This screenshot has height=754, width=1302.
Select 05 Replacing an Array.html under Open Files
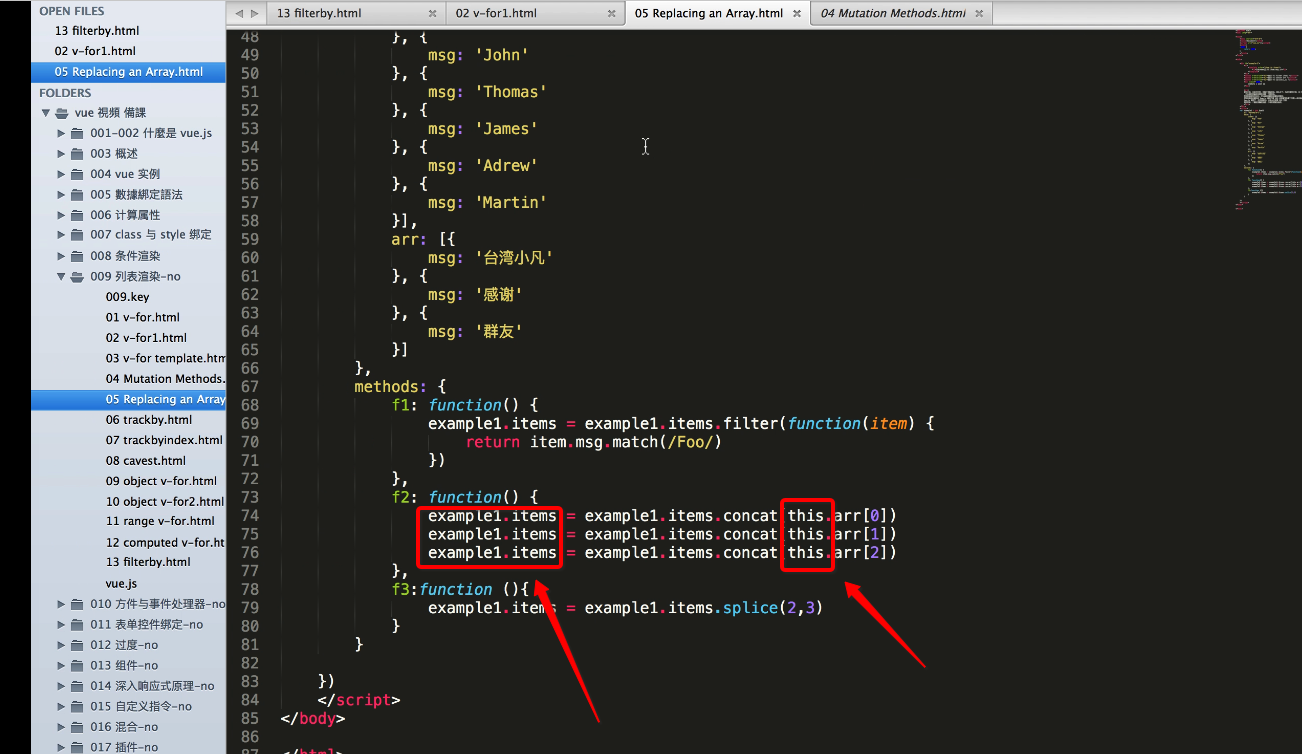point(128,72)
